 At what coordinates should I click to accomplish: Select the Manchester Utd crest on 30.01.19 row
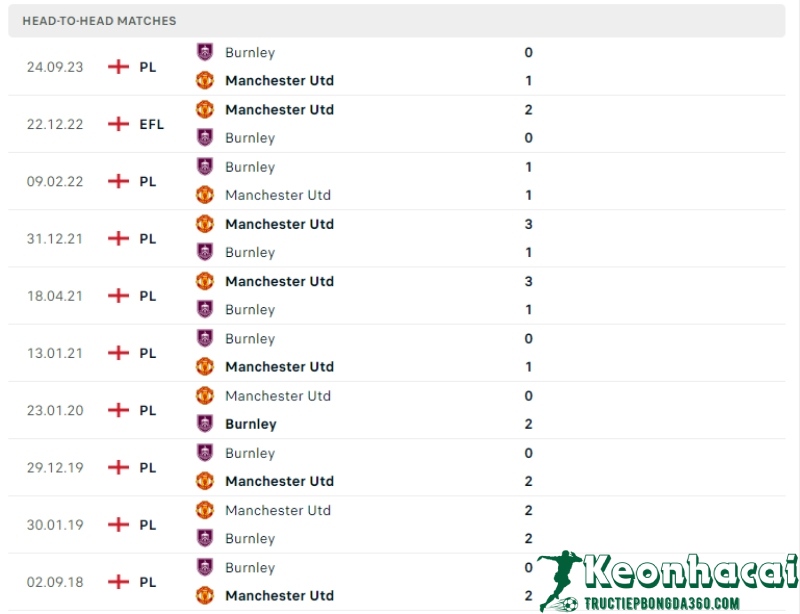[205, 510]
